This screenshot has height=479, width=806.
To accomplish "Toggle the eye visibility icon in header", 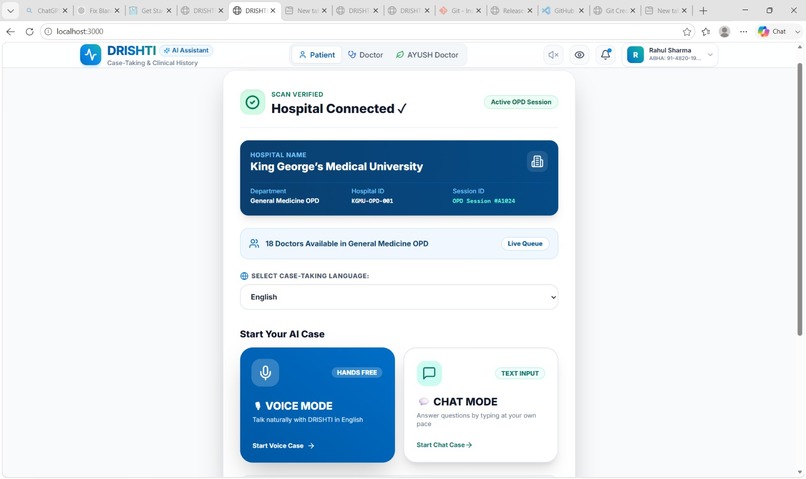I will pos(579,55).
